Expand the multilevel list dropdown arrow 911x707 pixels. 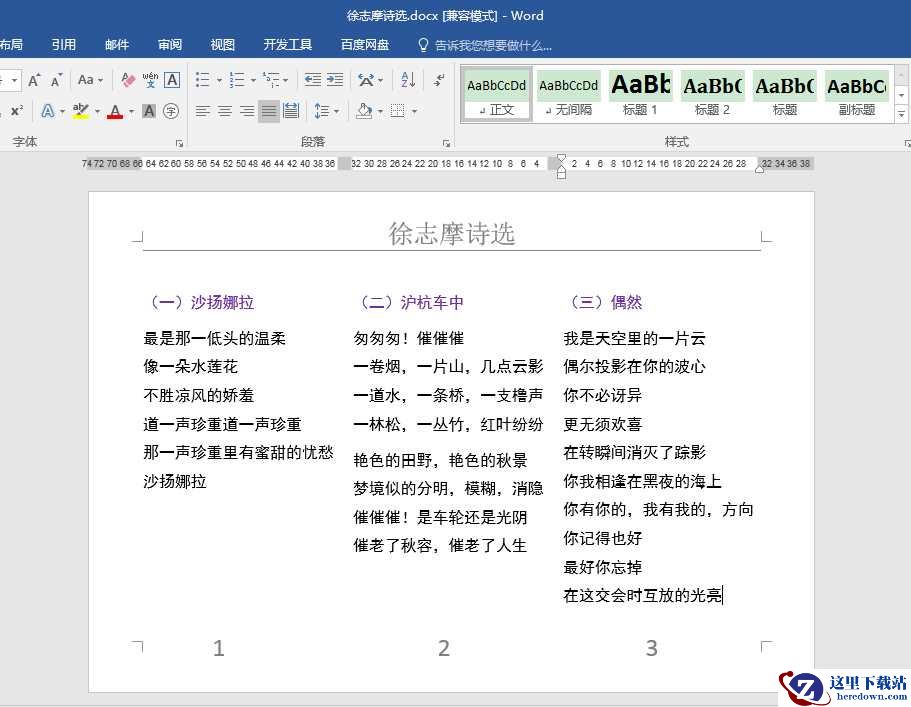[x=285, y=80]
